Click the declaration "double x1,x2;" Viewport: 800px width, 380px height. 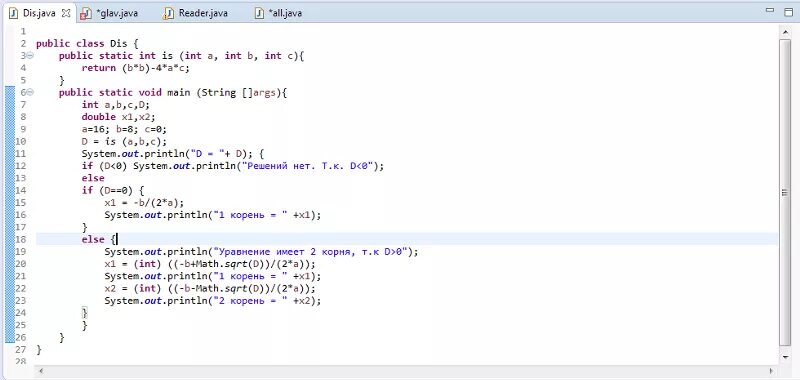point(119,117)
